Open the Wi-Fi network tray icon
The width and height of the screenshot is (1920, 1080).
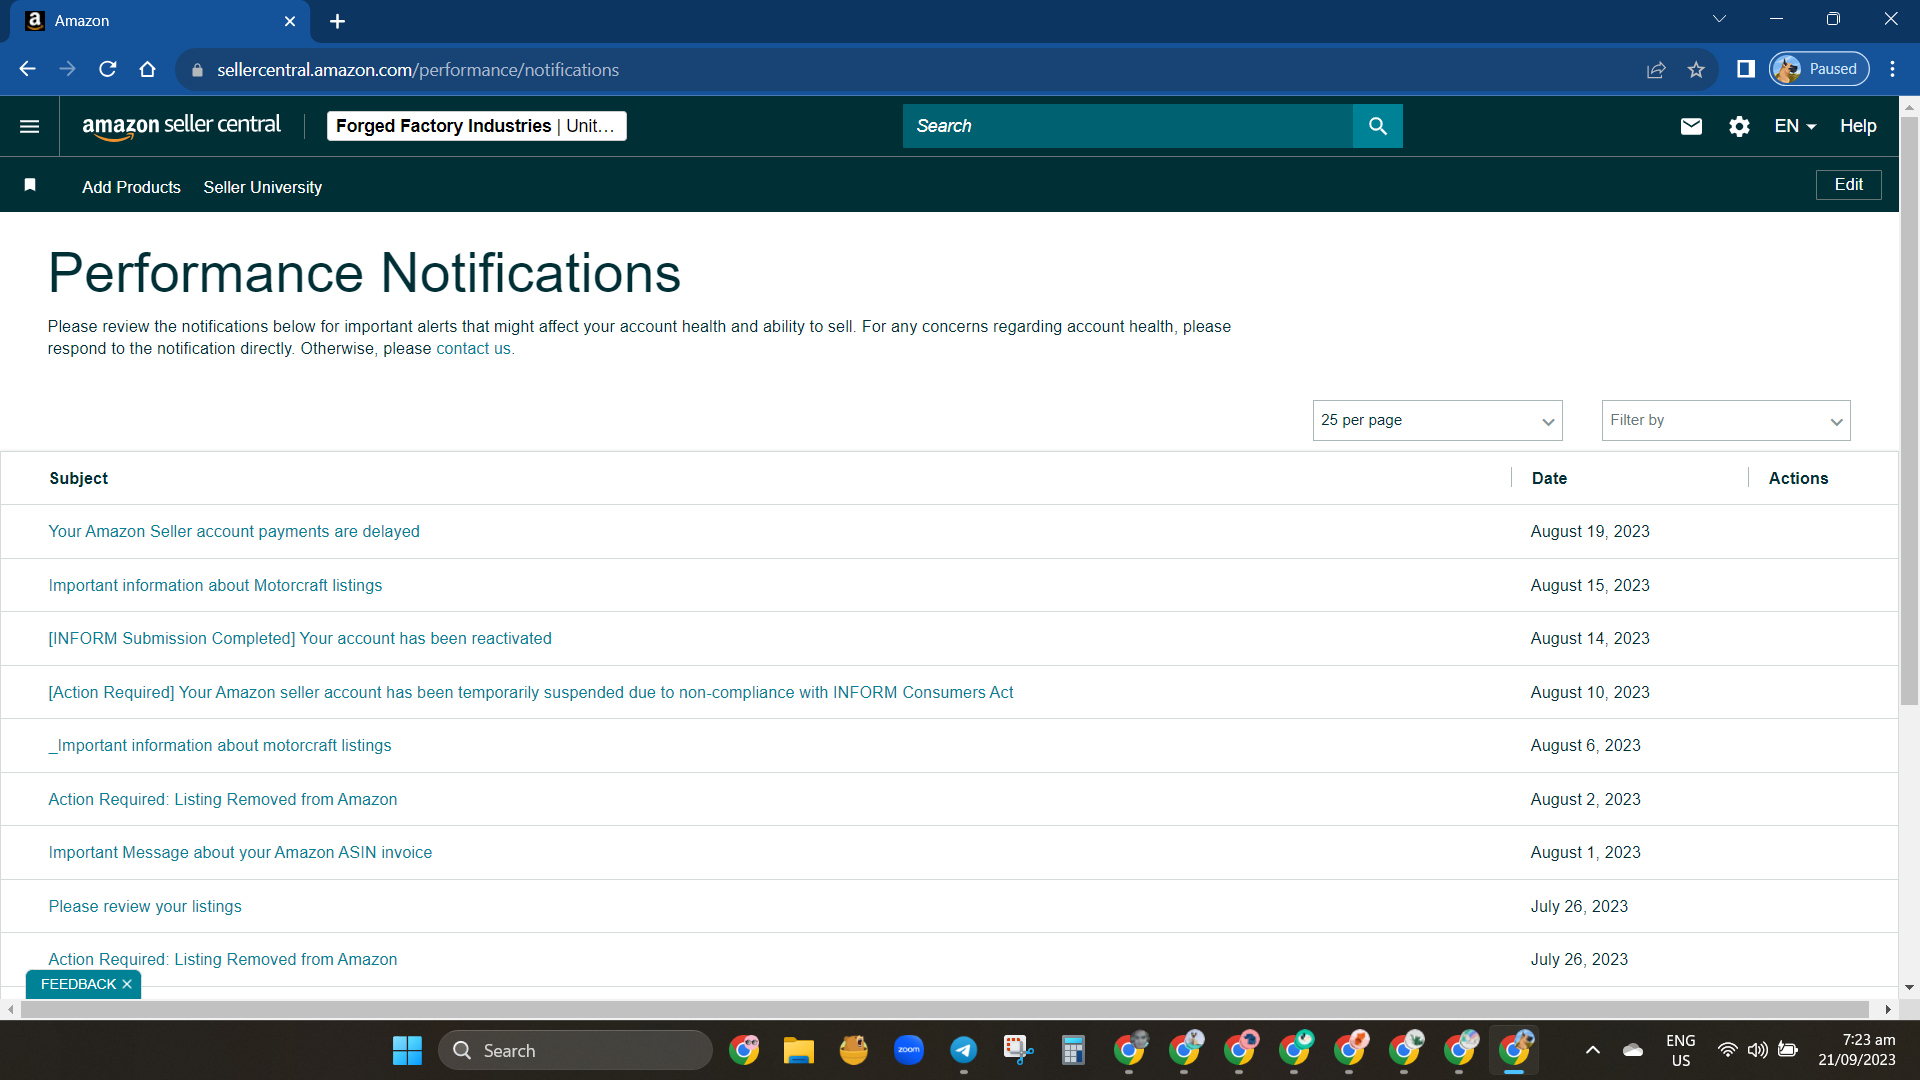[1727, 1050]
